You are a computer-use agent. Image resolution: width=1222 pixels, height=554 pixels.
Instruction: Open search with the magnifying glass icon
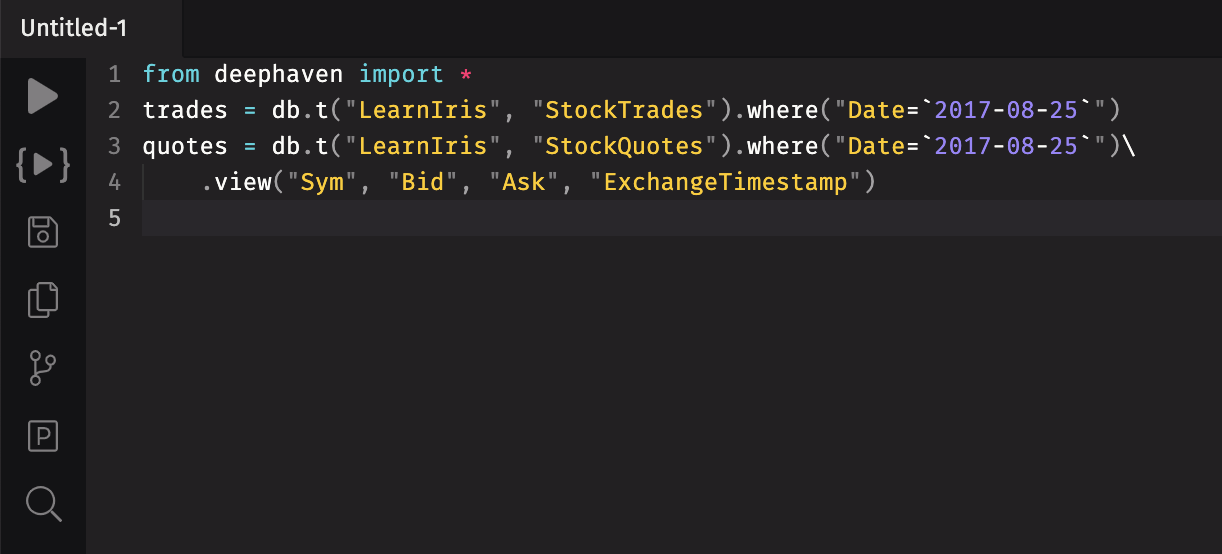point(43,504)
